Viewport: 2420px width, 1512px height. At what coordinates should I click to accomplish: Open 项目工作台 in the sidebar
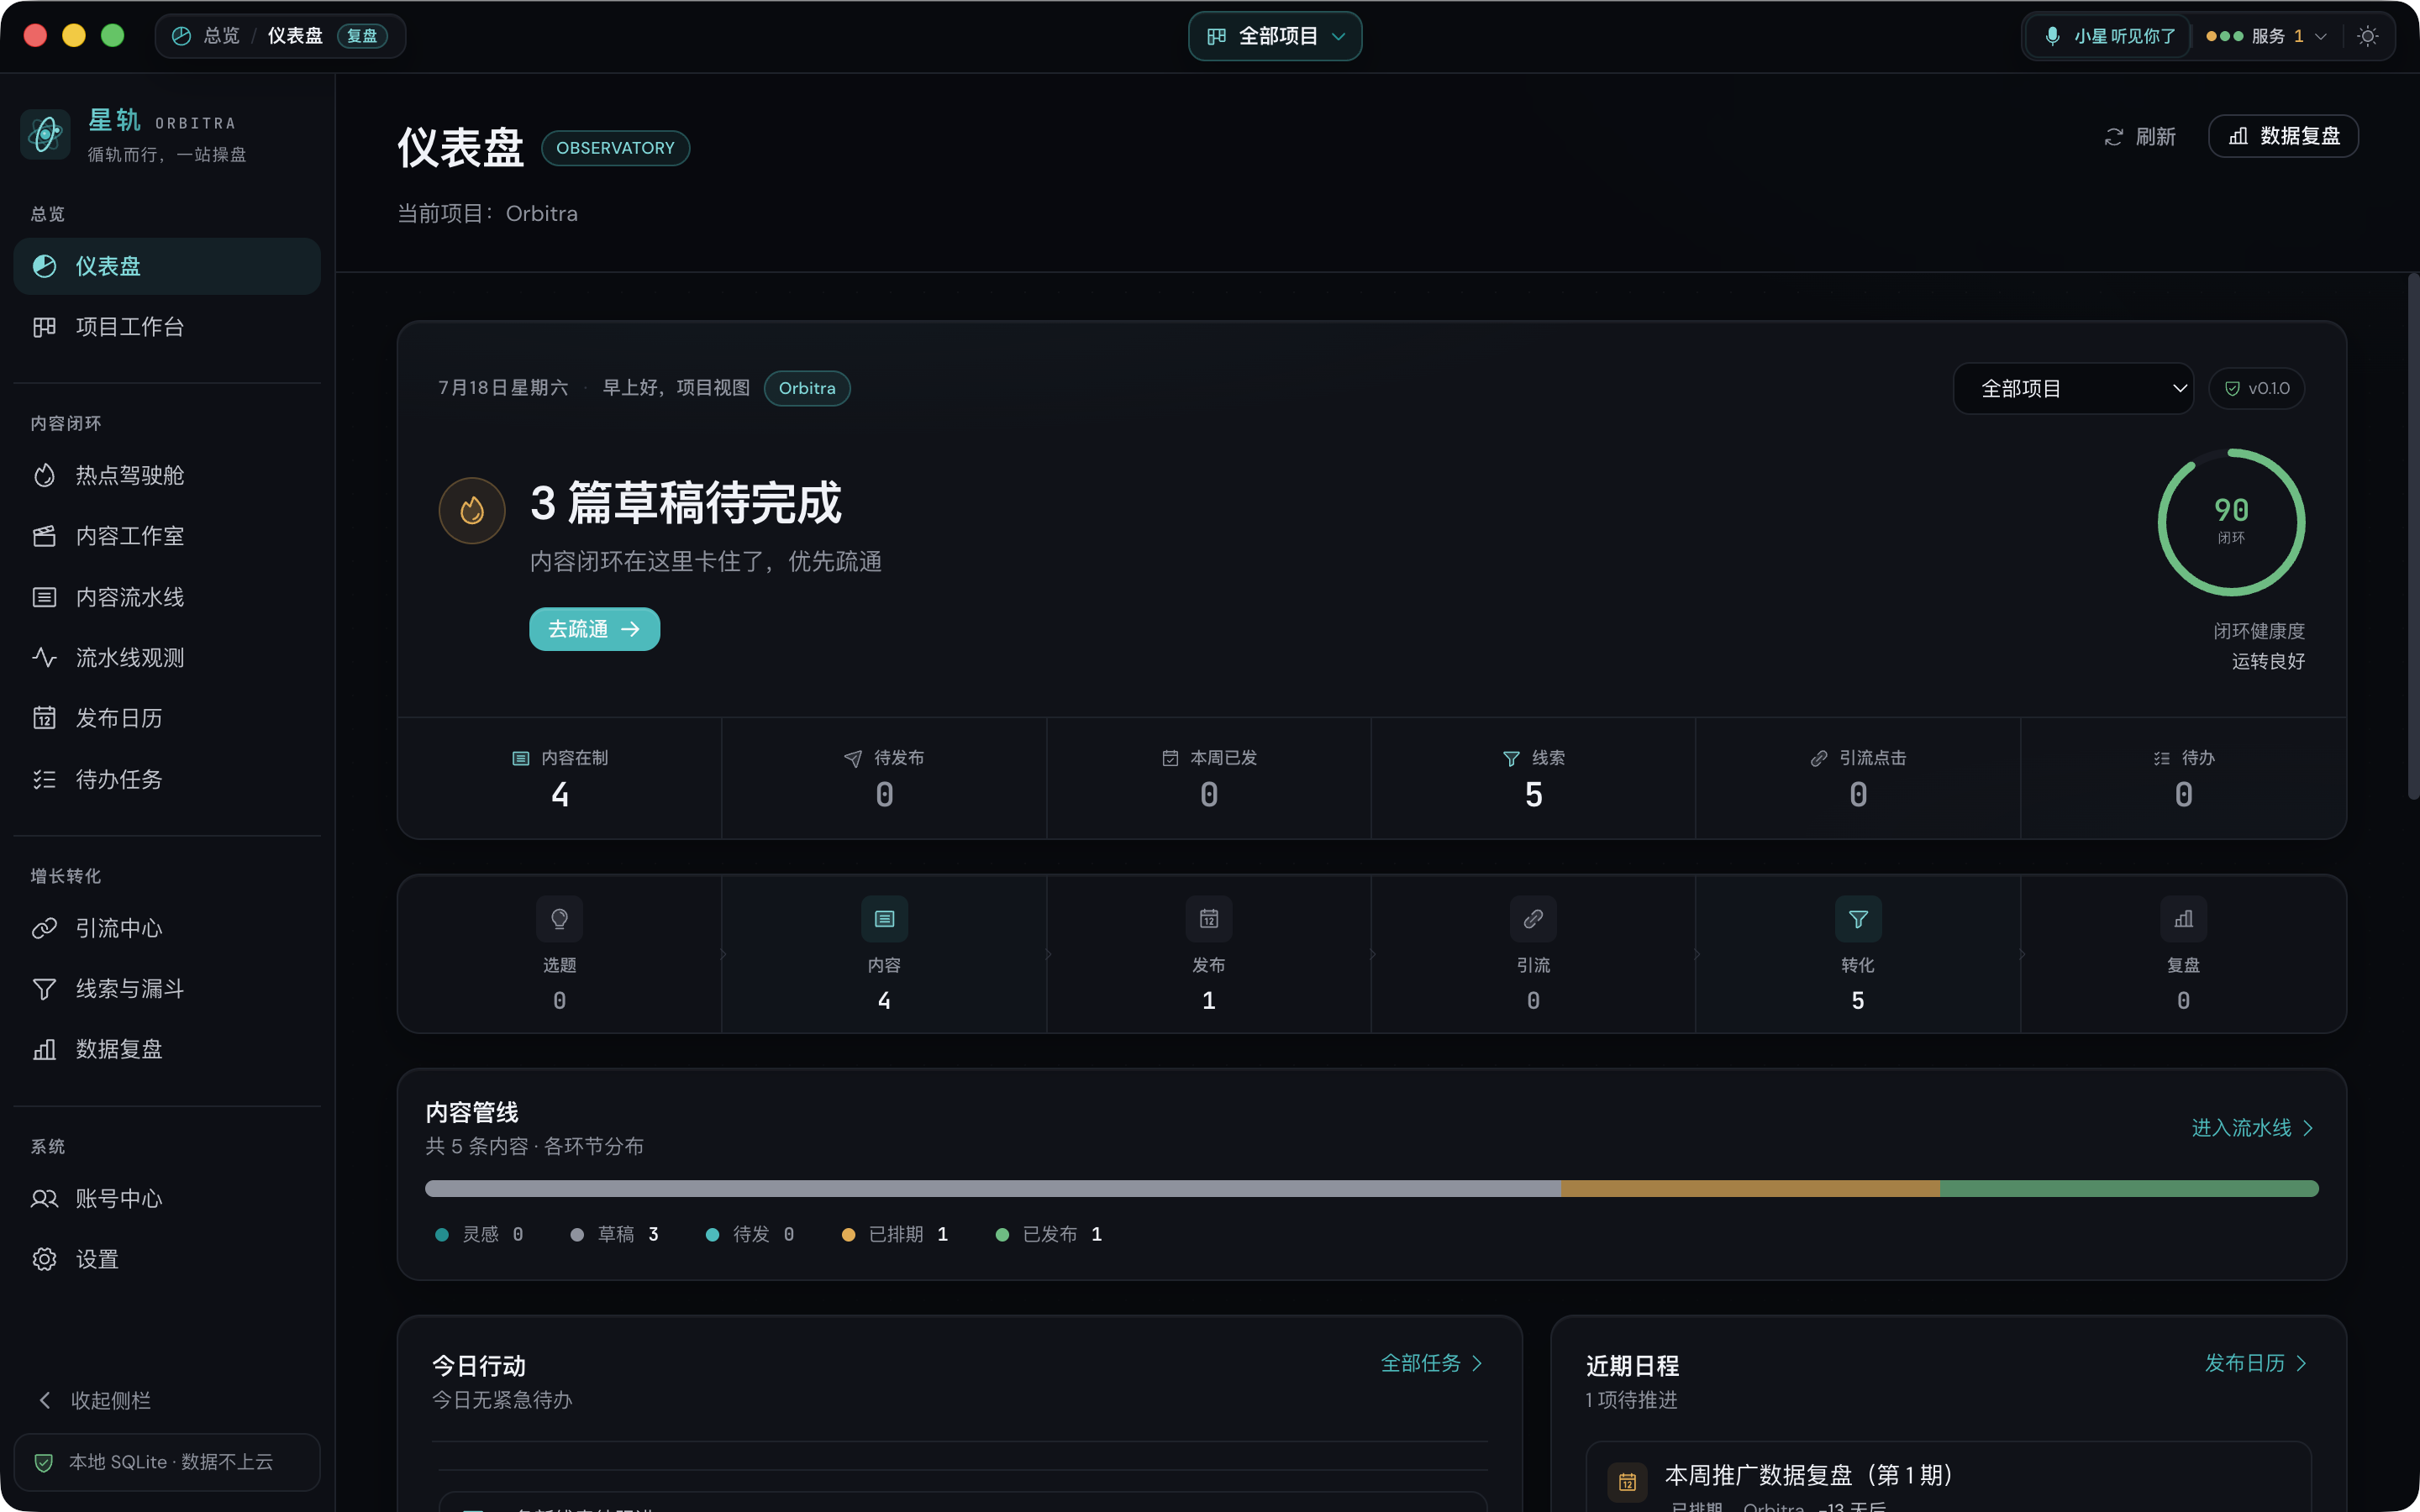click(167, 327)
